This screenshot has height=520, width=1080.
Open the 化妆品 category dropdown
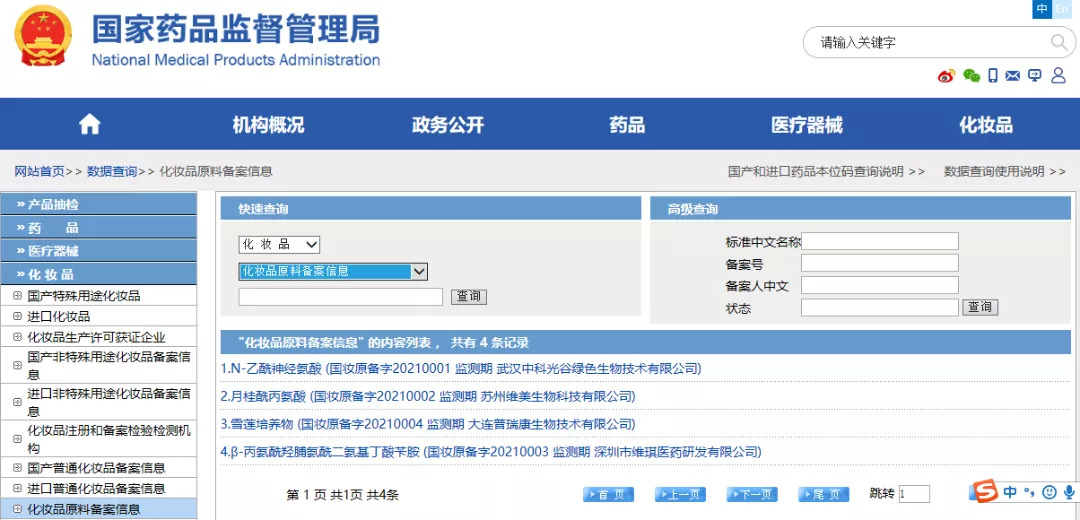pos(279,245)
